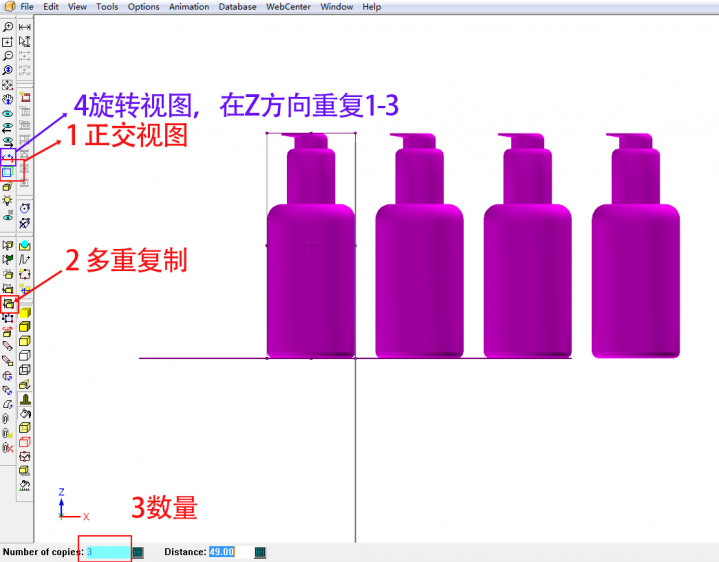Select the Zoom Rectangle tool

point(8,42)
